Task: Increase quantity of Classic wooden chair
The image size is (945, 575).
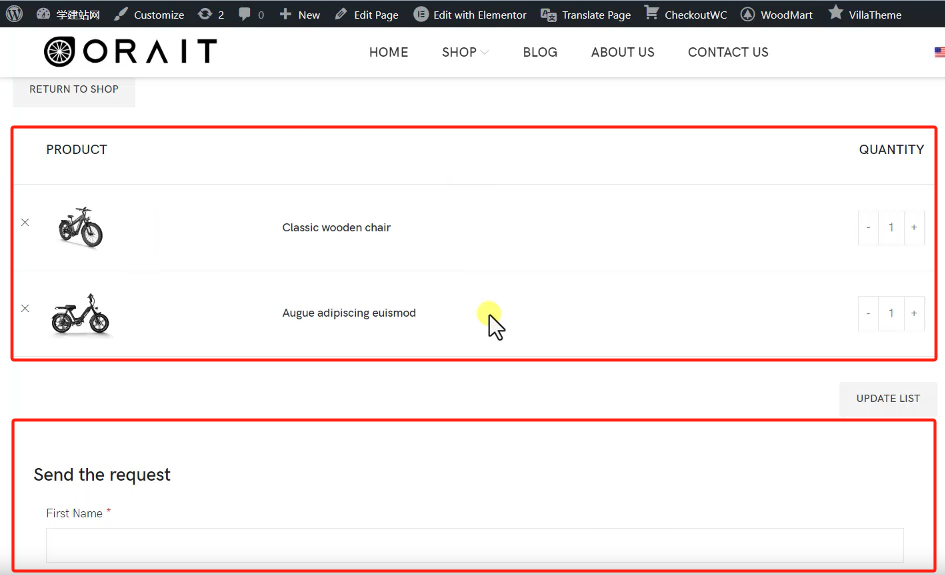Action: click(x=914, y=228)
